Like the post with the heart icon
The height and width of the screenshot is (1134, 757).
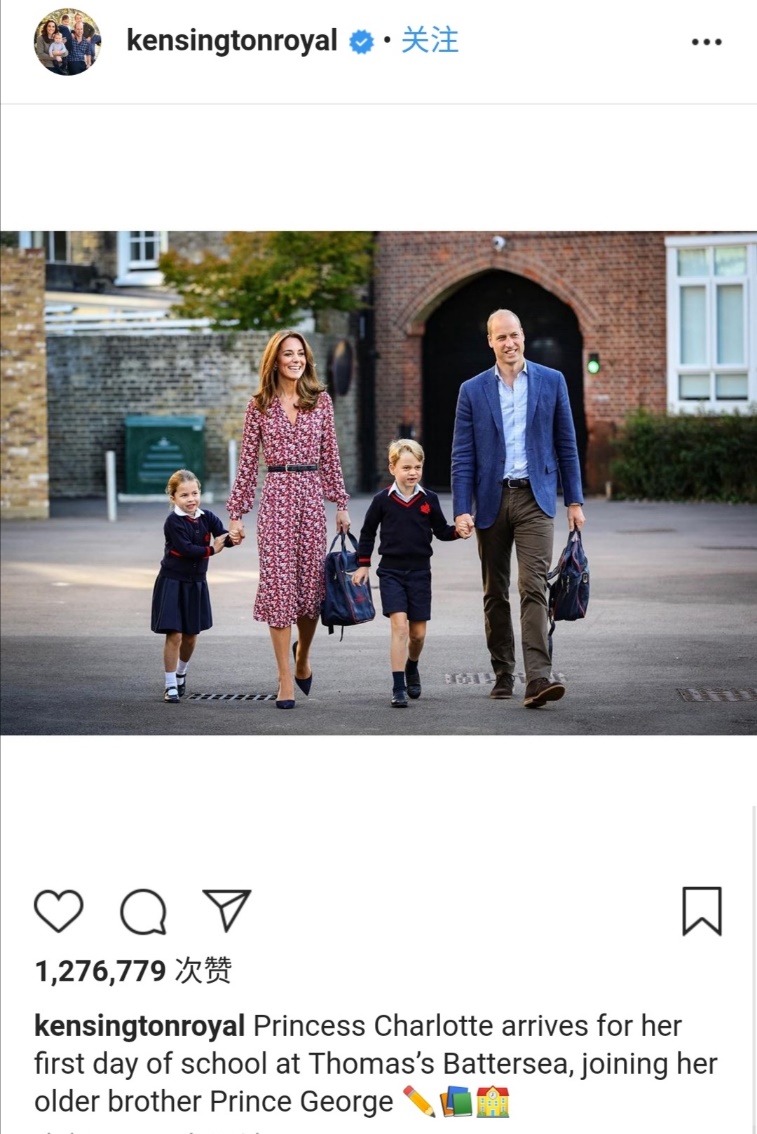[x=59, y=911]
